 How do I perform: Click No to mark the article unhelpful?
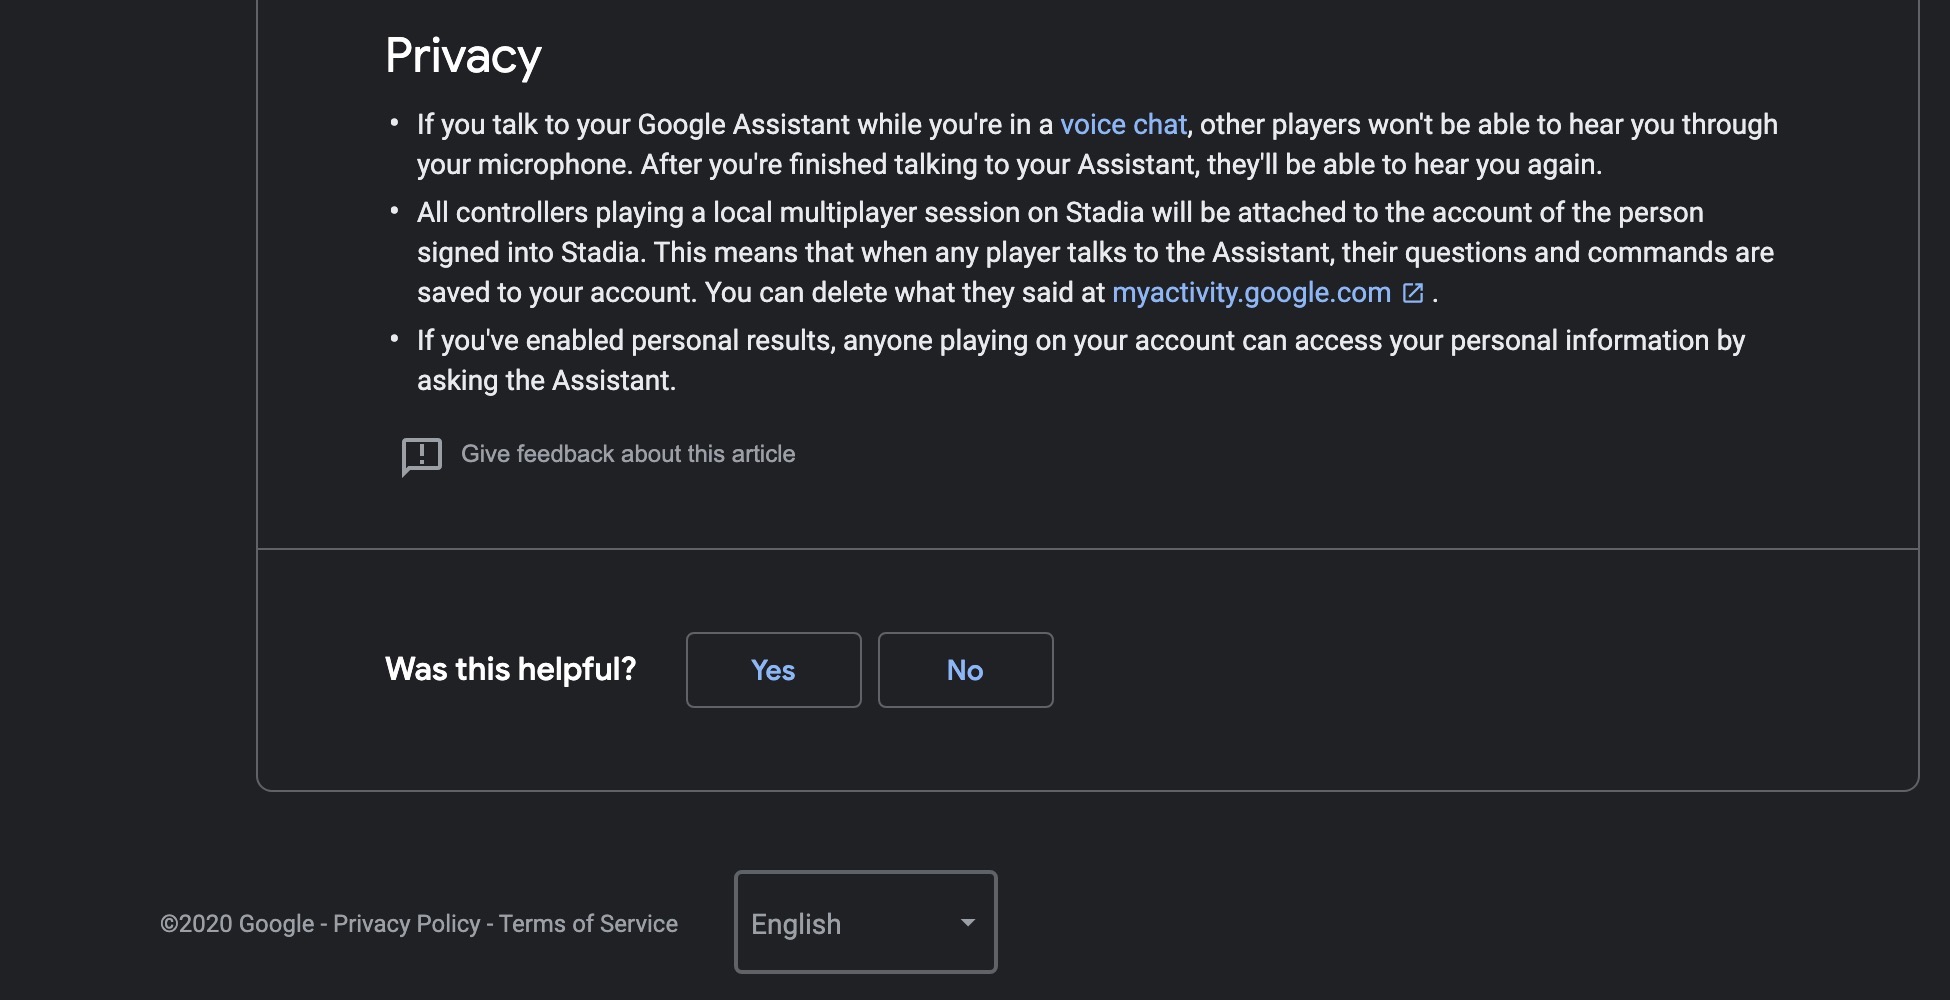(964, 670)
